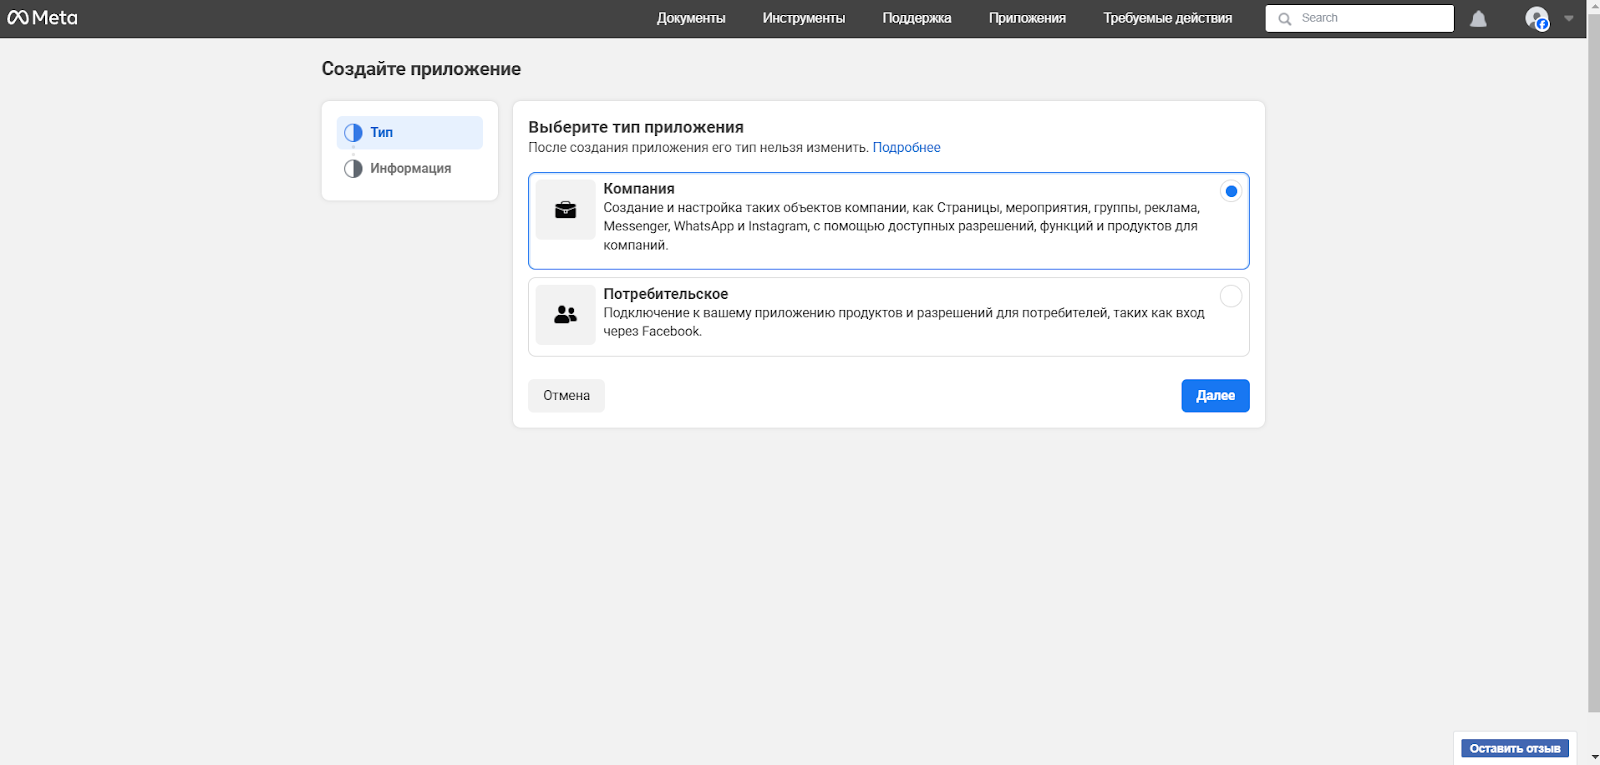1600x765 pixels.
Task: Open the Инструменты menu
Action: click(x=804, y=18)
